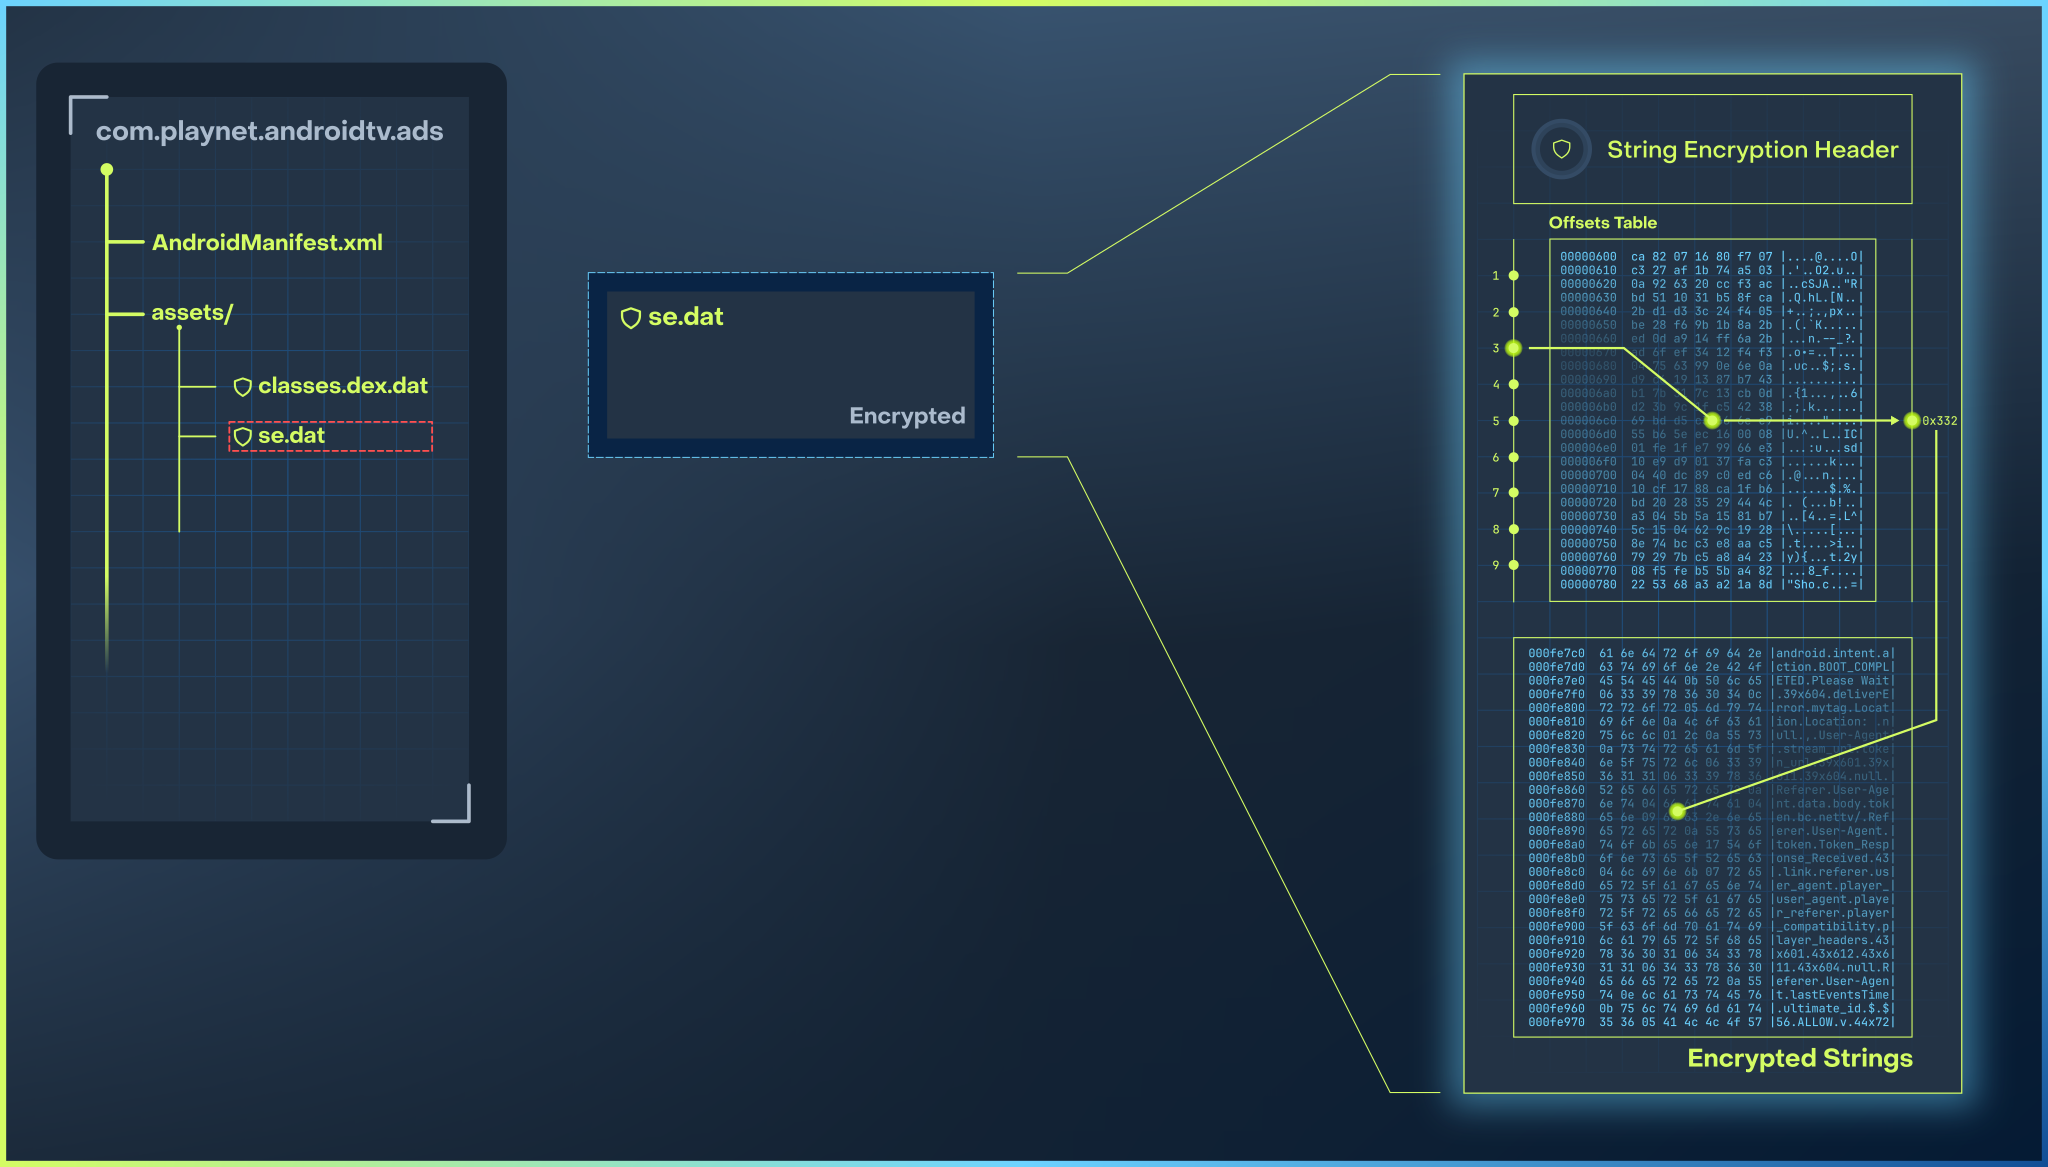Image resolution: width=2048 pixels, height=1167 pixels.
Task: Click the Offsets Table label
Action: 1602,222
